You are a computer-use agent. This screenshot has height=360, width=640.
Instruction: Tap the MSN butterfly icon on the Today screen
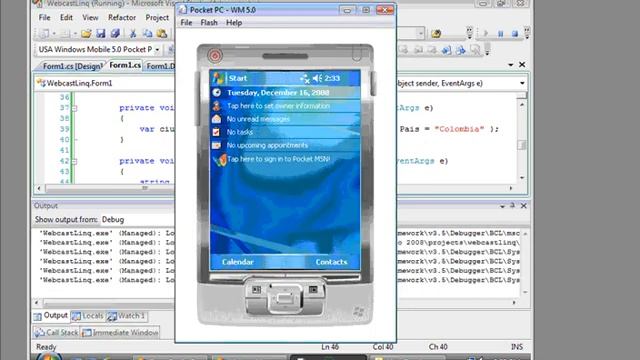[220, 160]
